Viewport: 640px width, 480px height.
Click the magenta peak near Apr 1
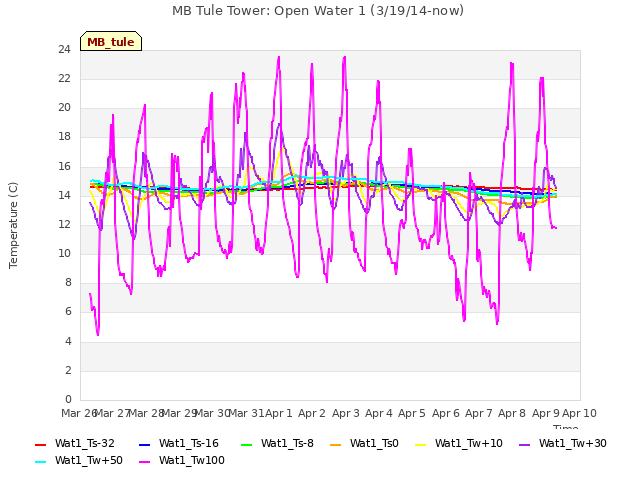pyautogui.click(x=279, y=58)
